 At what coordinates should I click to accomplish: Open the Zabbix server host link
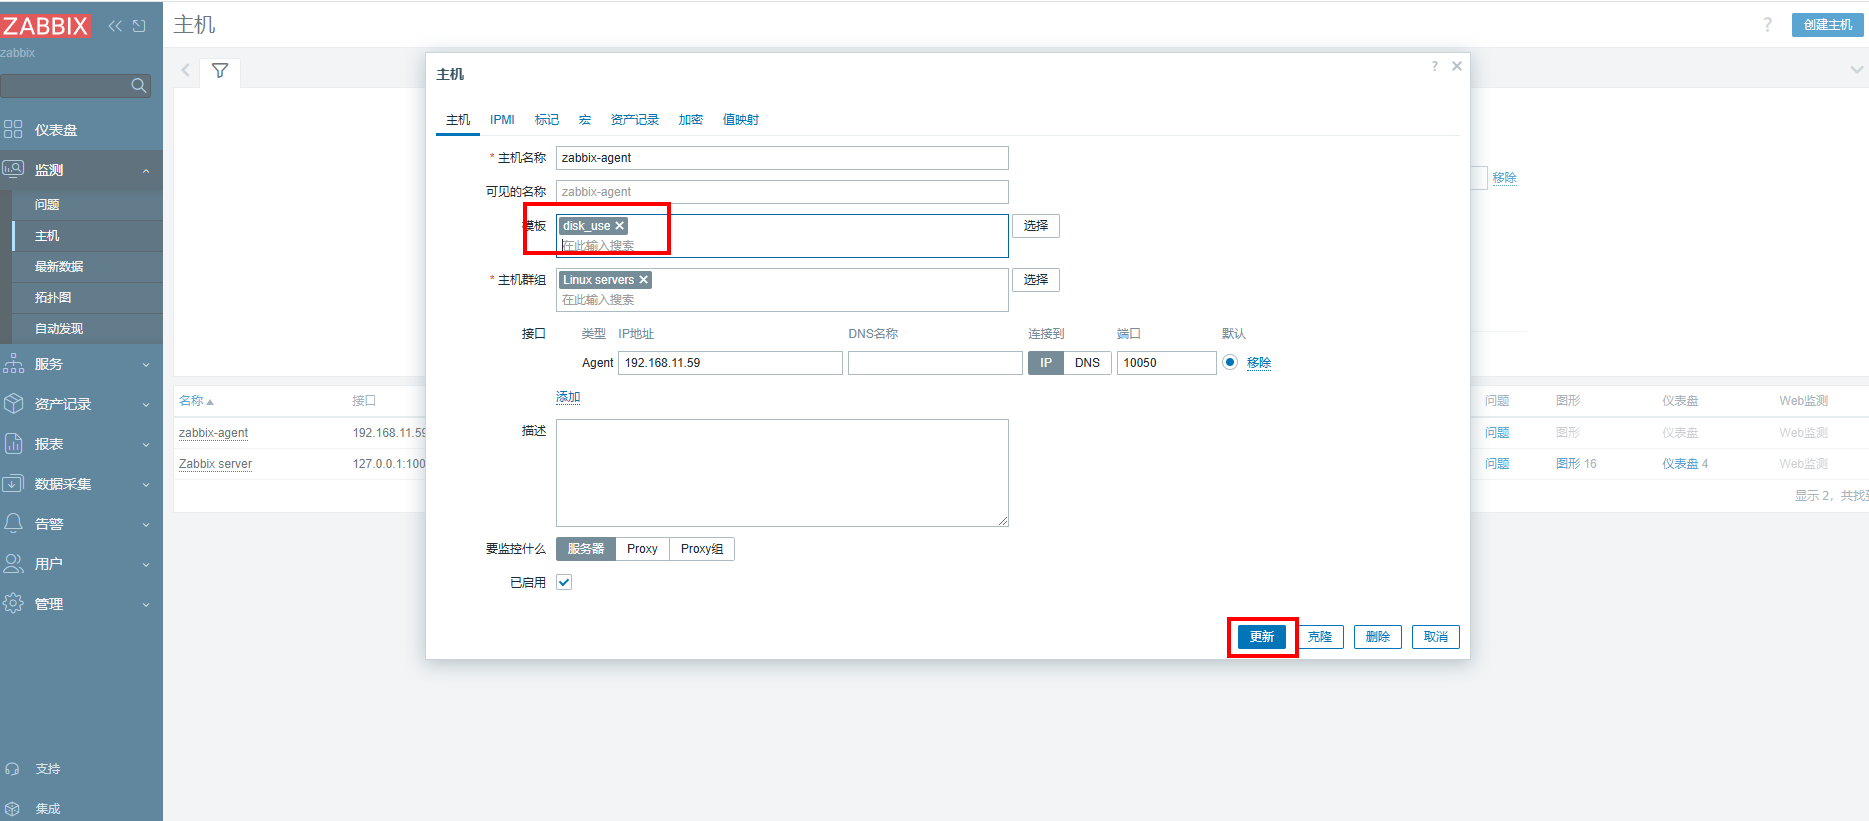tap(215, 464)
